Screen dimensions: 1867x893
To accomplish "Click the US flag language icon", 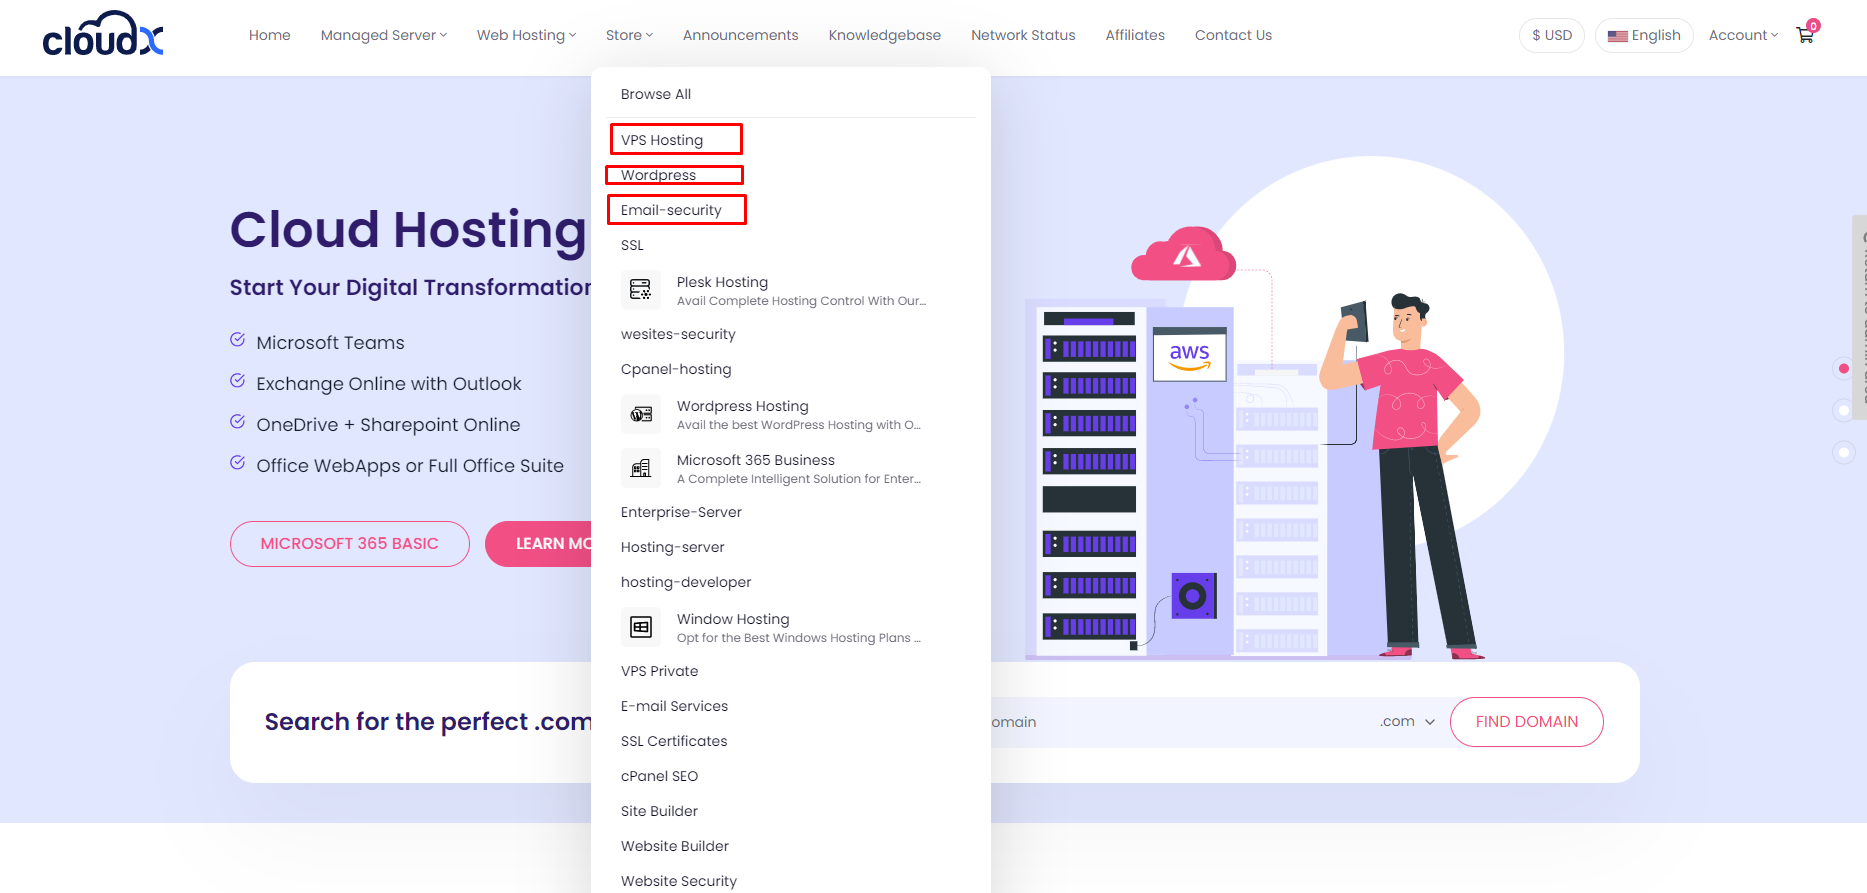I will 1617,36.
